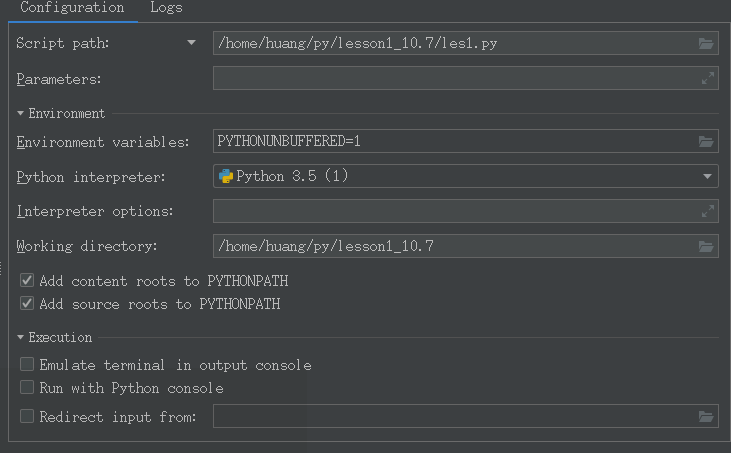Browse file for Redirect input from
731x453 pixels.
coord(706,416)
